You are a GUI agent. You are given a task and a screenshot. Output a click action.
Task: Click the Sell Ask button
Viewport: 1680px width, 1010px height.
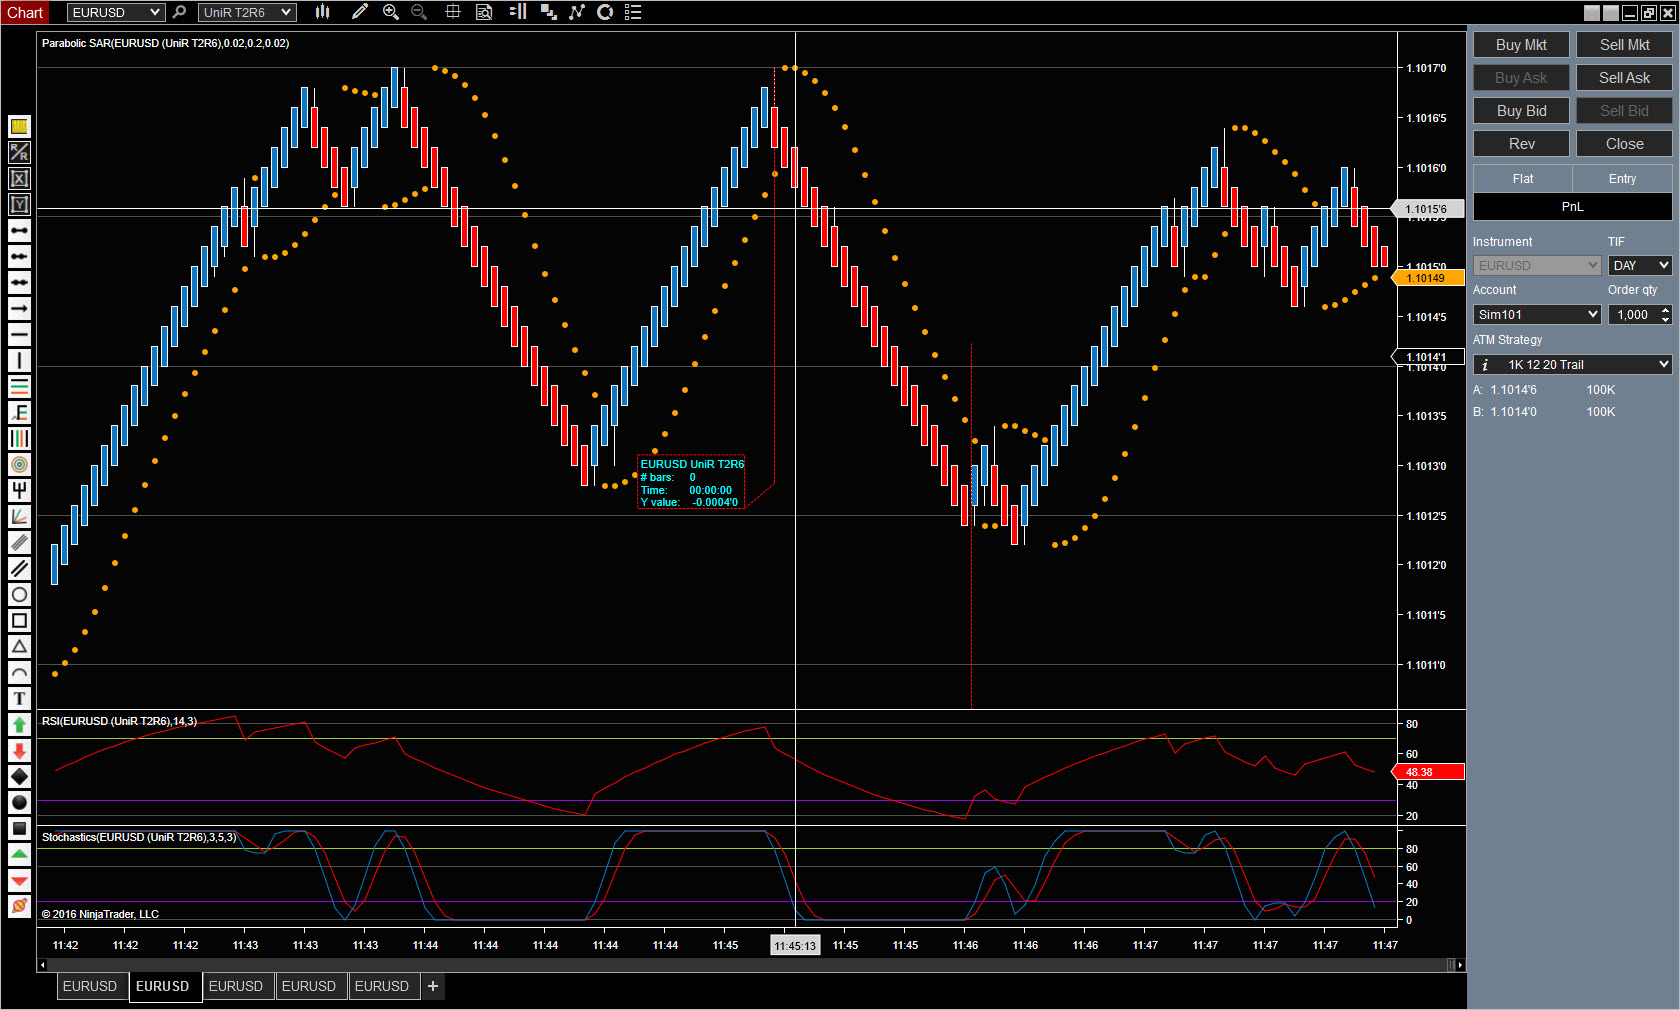pos(1624,78)
